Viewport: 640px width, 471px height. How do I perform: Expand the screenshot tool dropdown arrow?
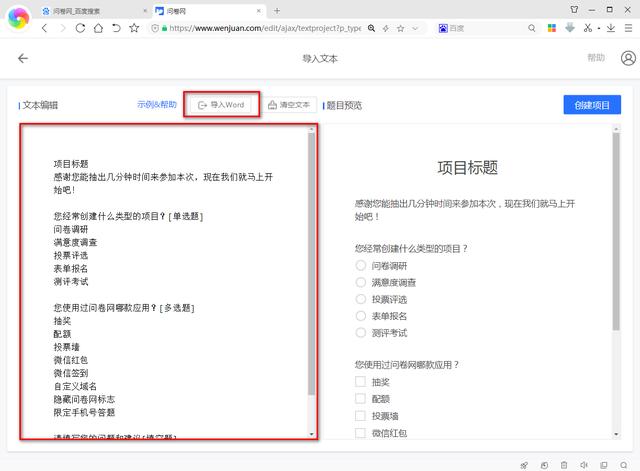598,28
